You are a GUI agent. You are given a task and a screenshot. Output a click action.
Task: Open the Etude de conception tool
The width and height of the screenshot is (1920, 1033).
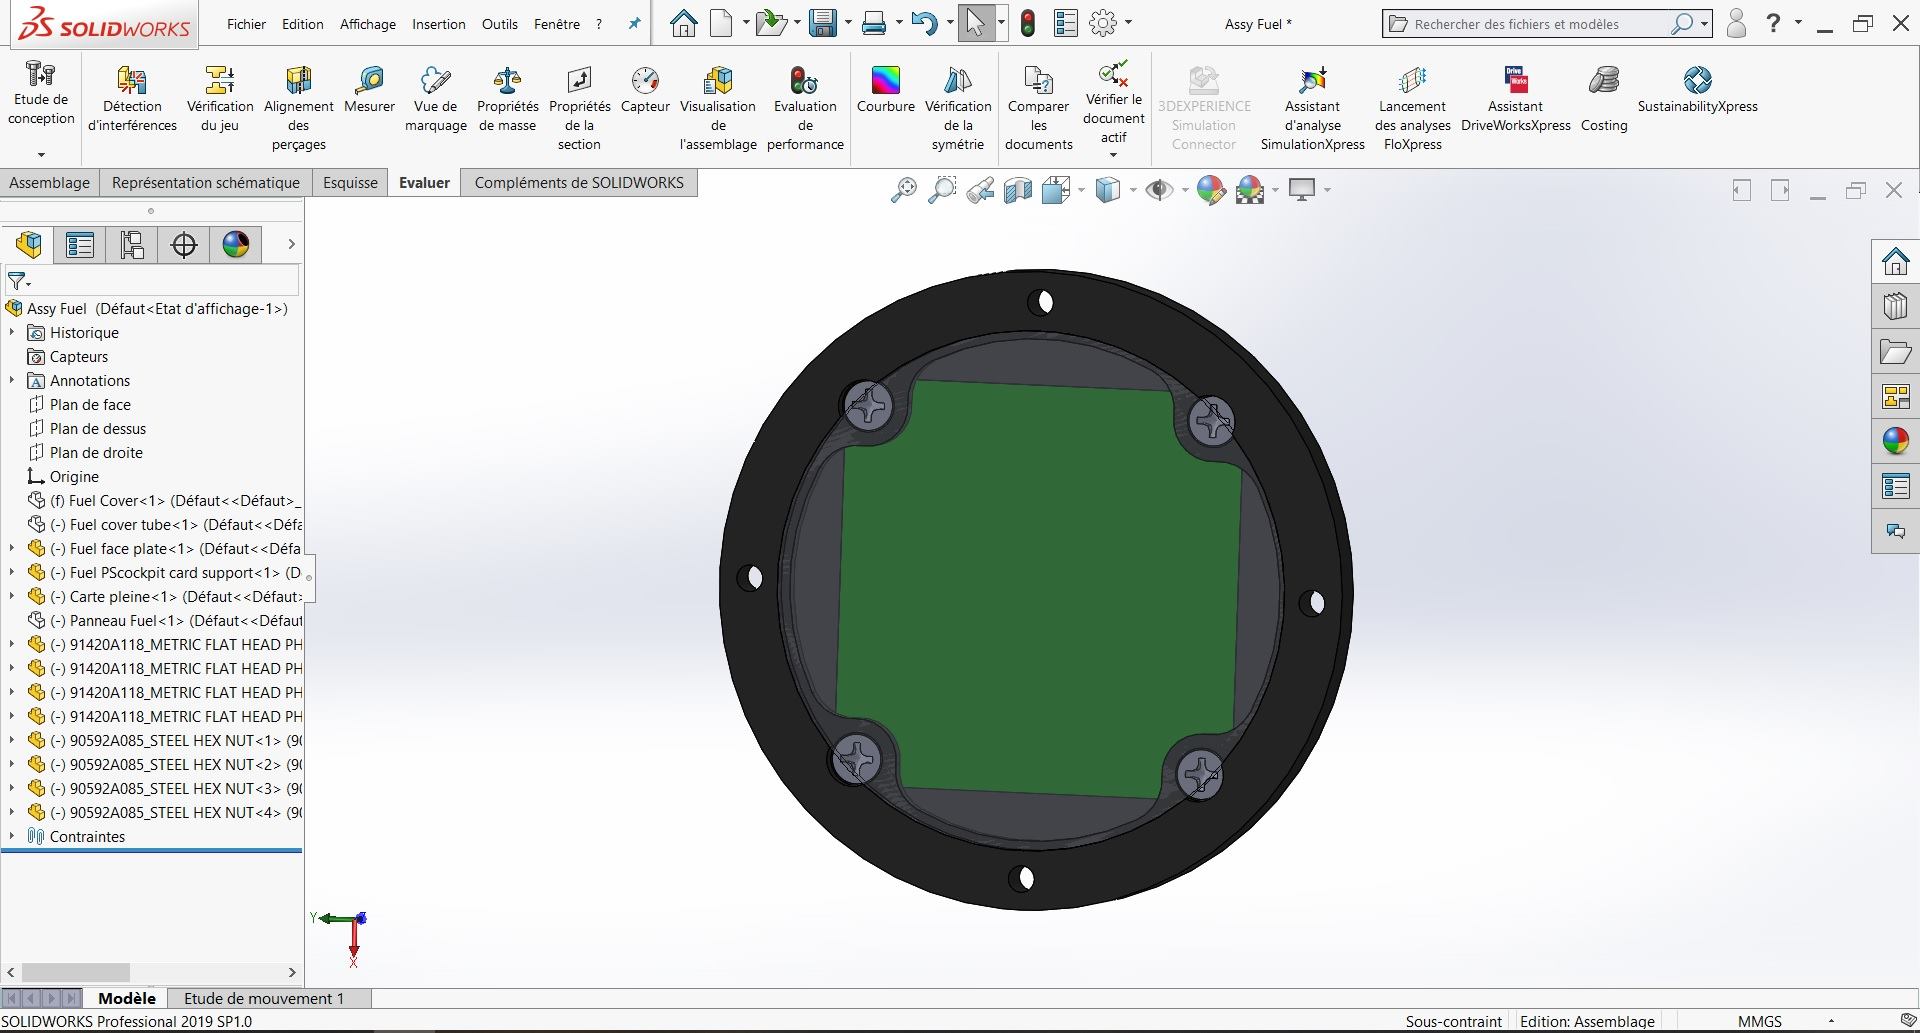41,93
